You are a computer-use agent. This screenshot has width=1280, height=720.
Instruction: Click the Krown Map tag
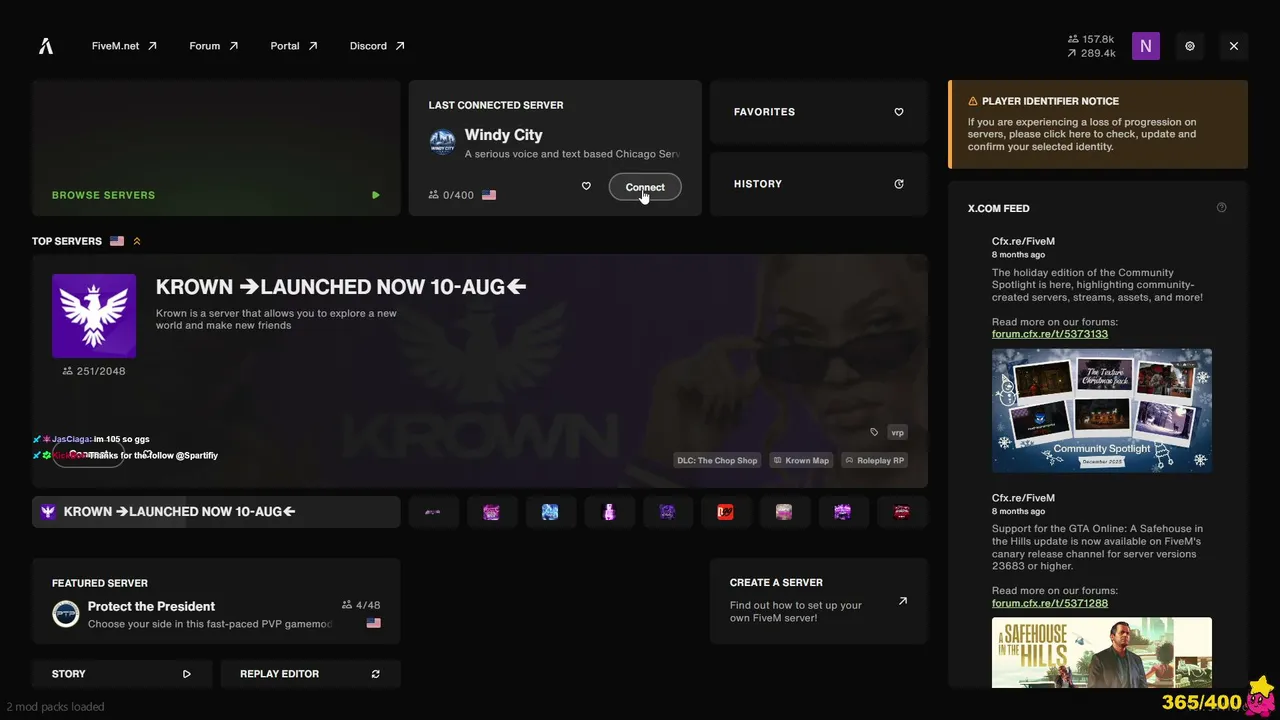pos(801,461)
